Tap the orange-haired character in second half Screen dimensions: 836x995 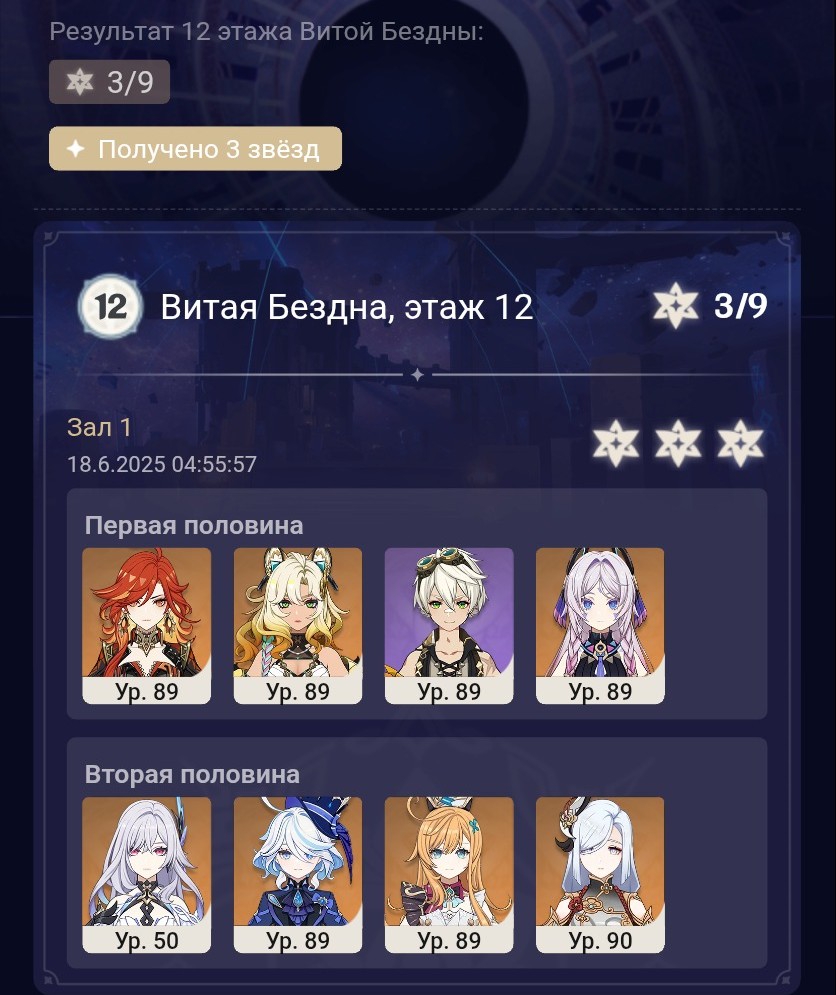(449, 875)
